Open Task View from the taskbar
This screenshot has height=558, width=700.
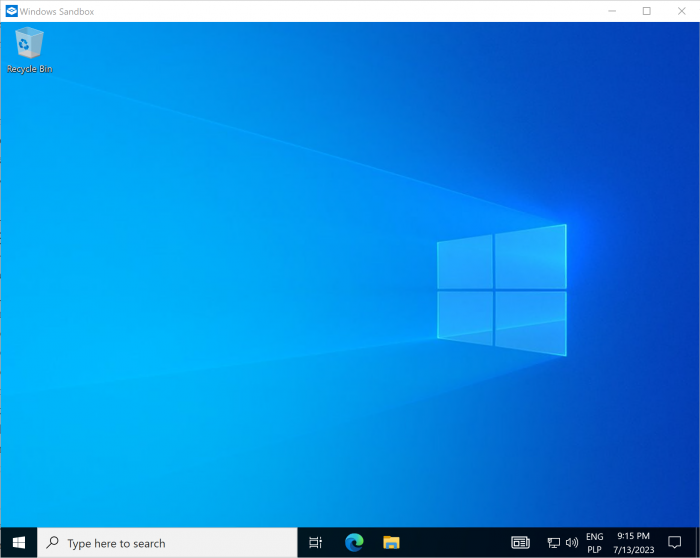click(x=315, y=543)
